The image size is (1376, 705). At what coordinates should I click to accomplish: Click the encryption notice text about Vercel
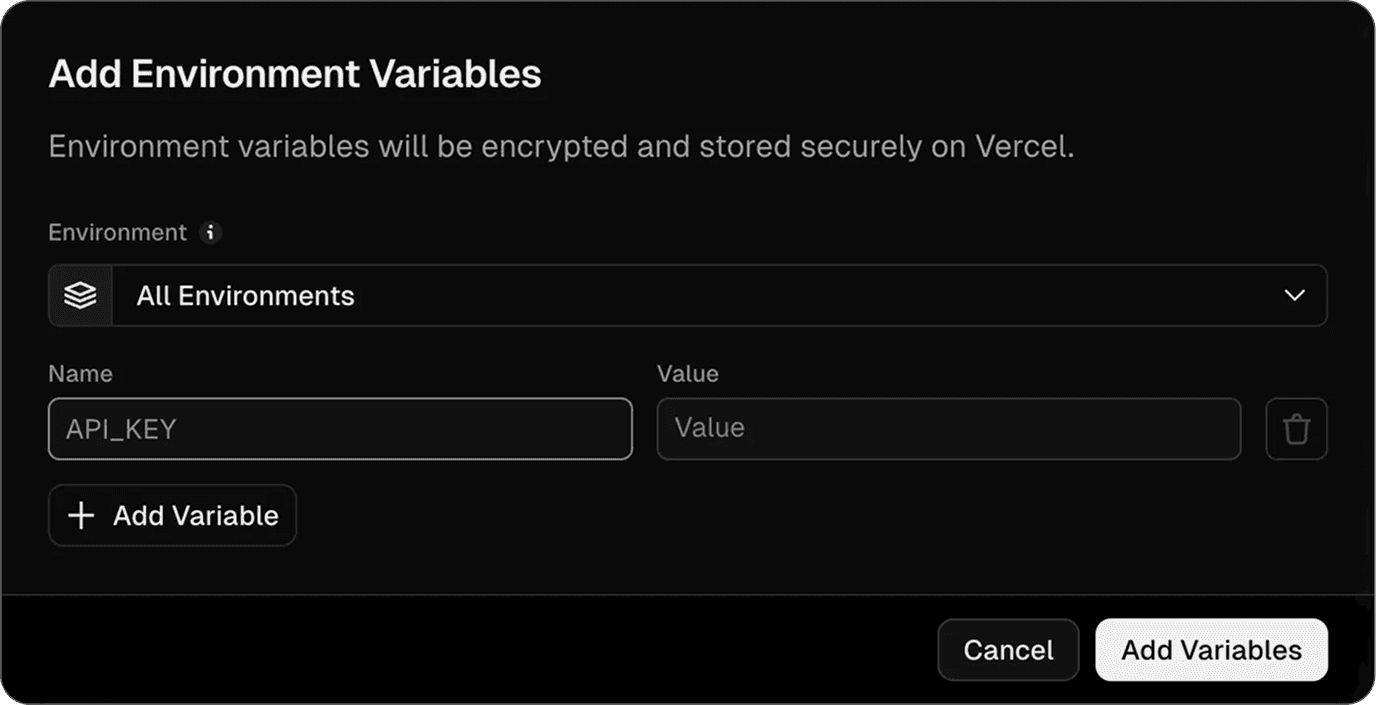click(x=560, y=146)
